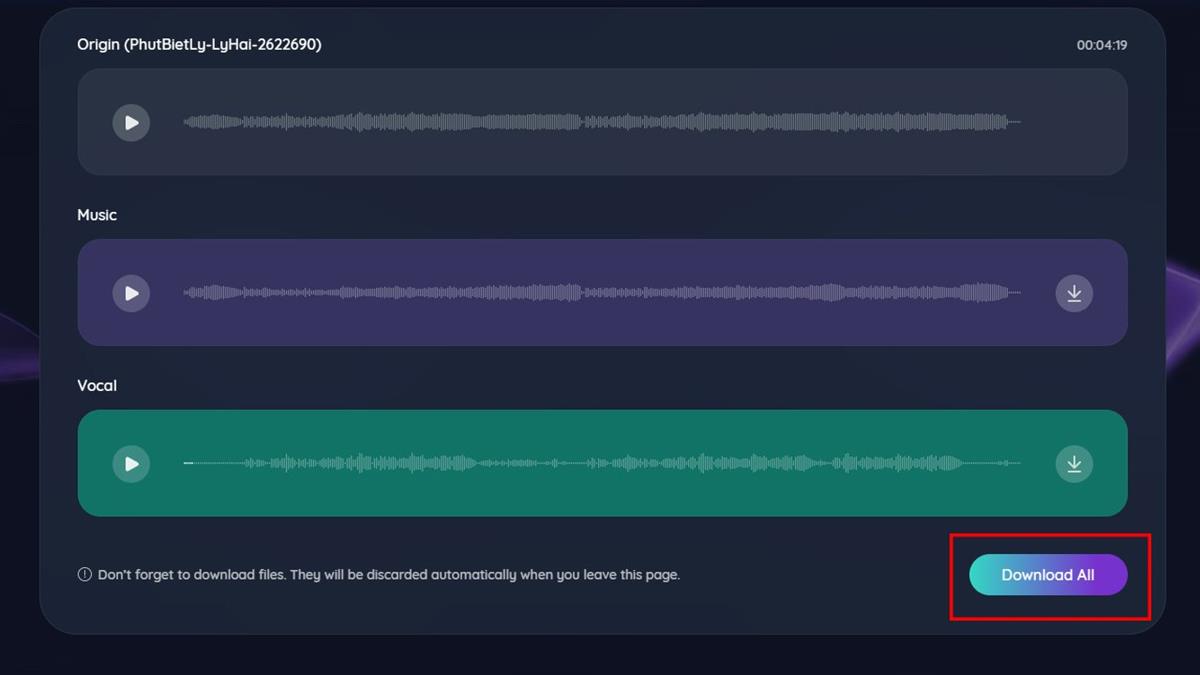Jump to the end of the Vocal waveform
The width and height of the screenshot is (1200, 675).
1017,464
